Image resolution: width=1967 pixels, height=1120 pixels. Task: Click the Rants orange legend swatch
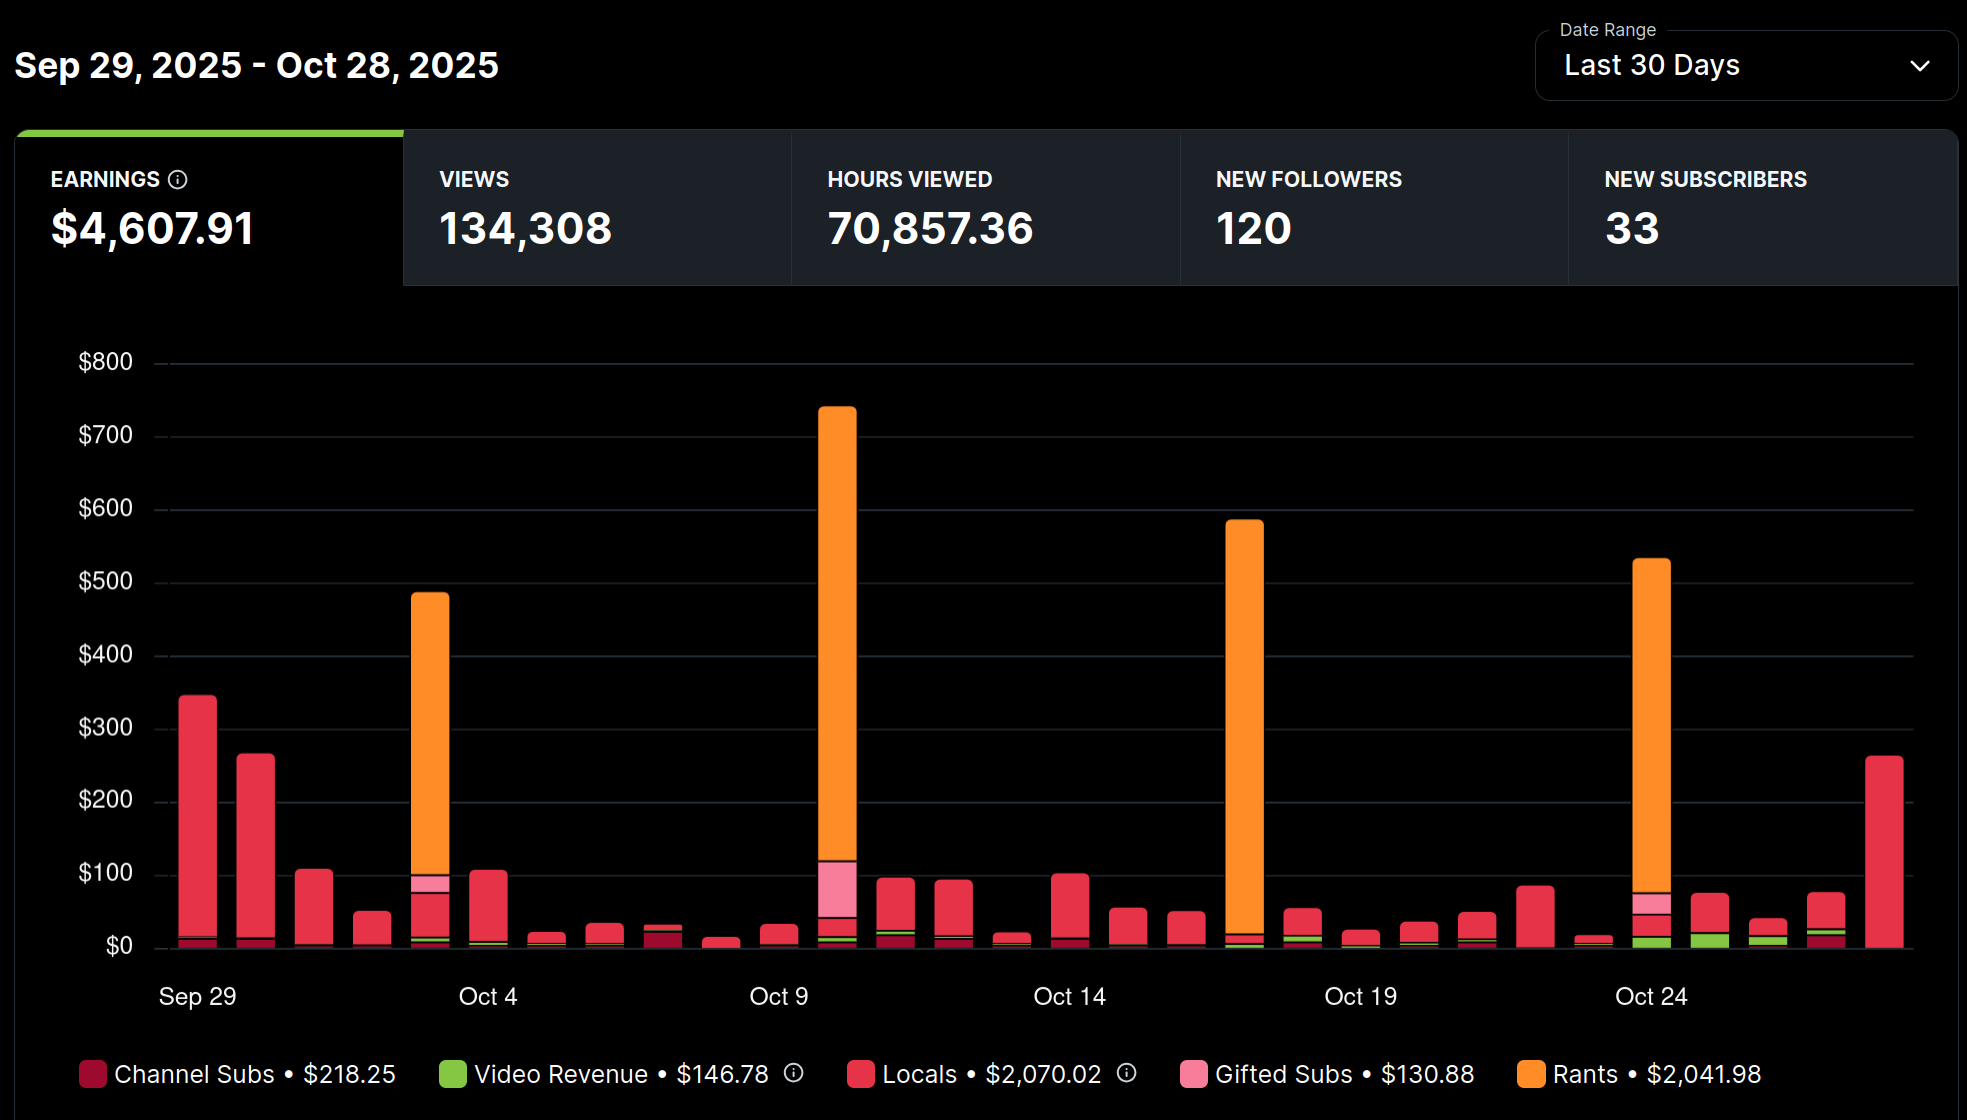[1531, 1074]
